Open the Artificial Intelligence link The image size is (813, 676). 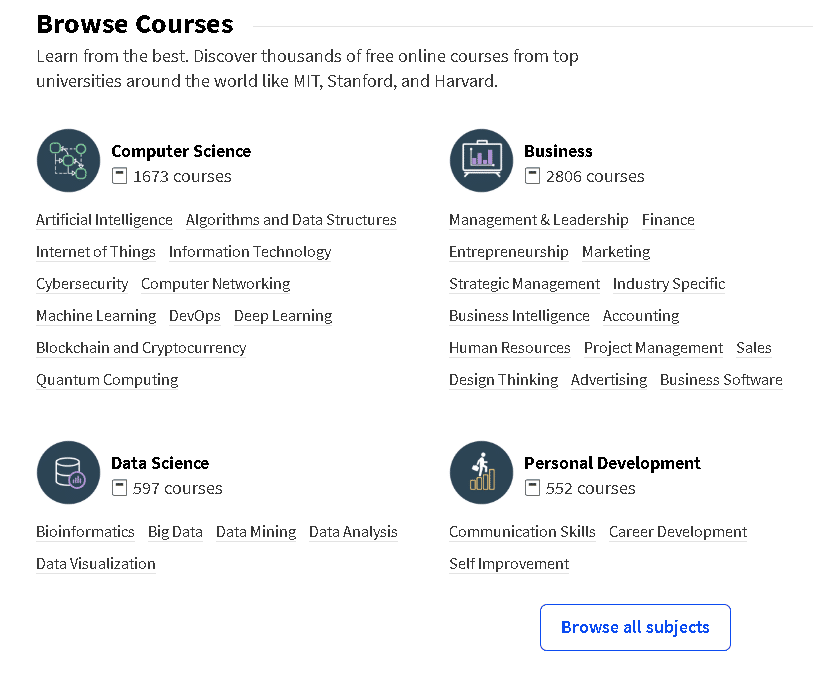tap(104, 220)
